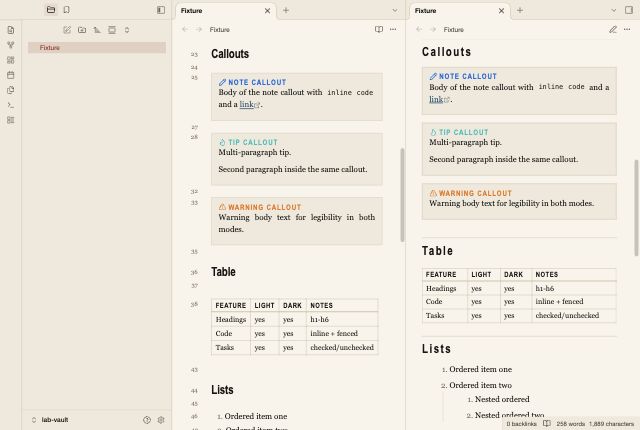The height and width of the screenshot is (430, 640).
Task: Switch left pane to reading view
Action: (379, 29)
